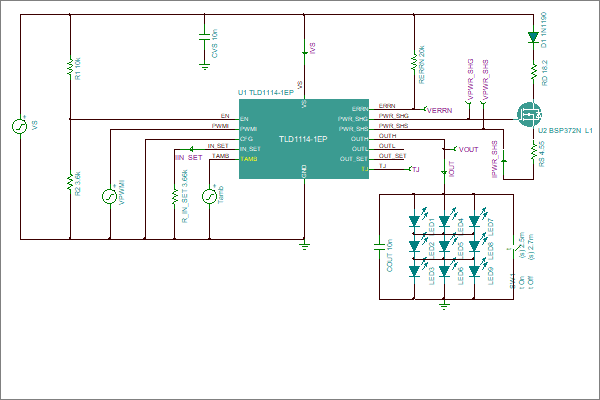
Task: Pick the LED7 diode symbol
Action: point(474,220)
